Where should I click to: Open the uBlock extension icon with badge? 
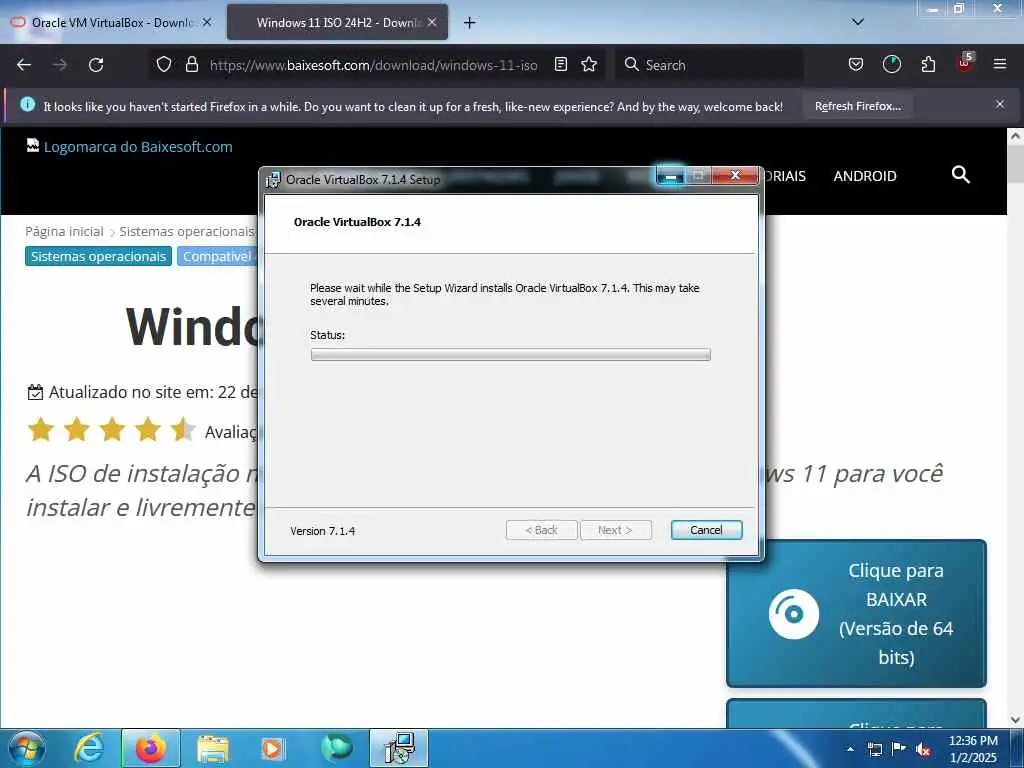pos(965,63)
